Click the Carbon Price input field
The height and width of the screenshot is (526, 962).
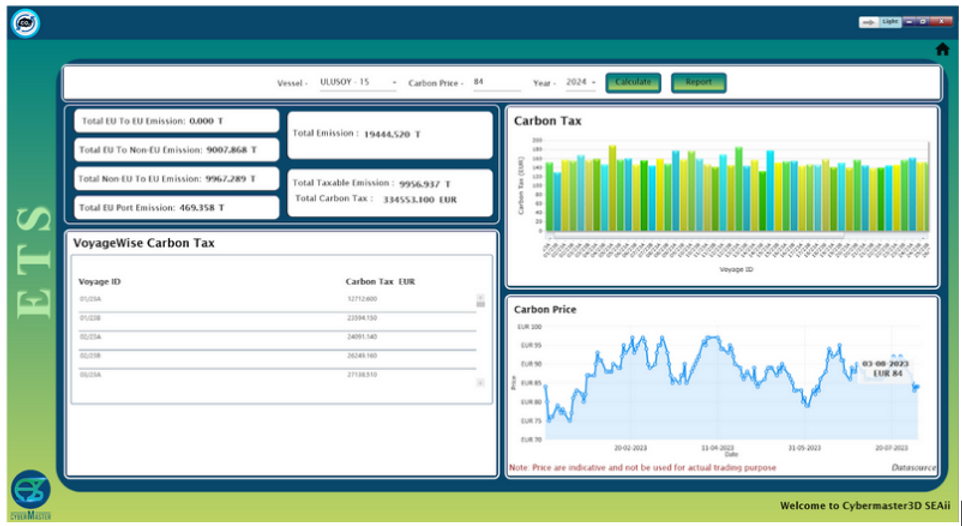point(497,83)
